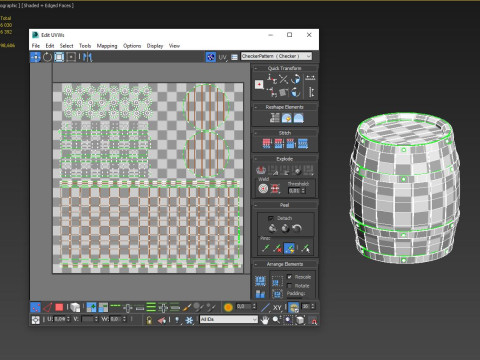Open the Edit menu
This screenshot has width=480, height=360.
point(50,46)
